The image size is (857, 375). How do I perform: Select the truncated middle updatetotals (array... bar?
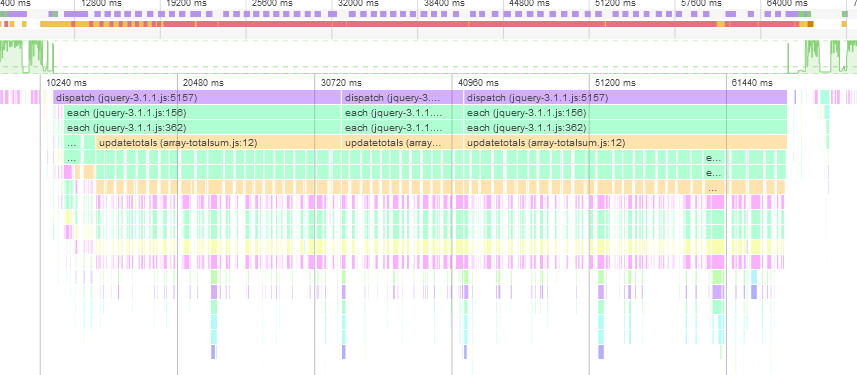click(402, 142)
